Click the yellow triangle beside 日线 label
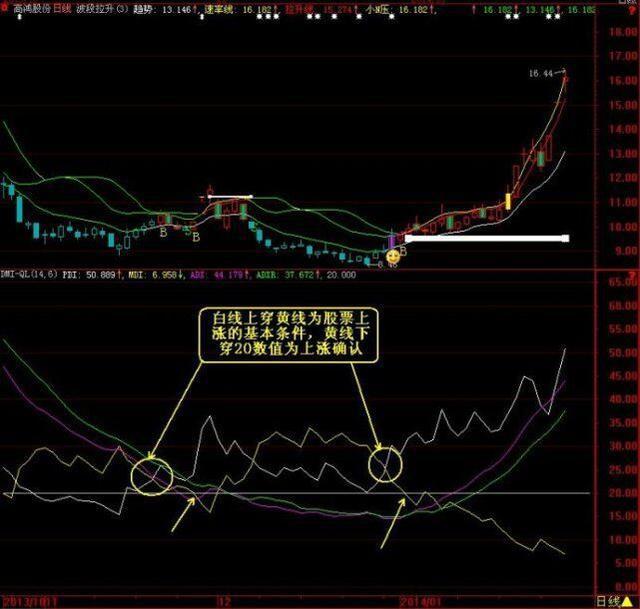Image resolution: width=640 pixels, height=609 pixels. tap(626, 601)
